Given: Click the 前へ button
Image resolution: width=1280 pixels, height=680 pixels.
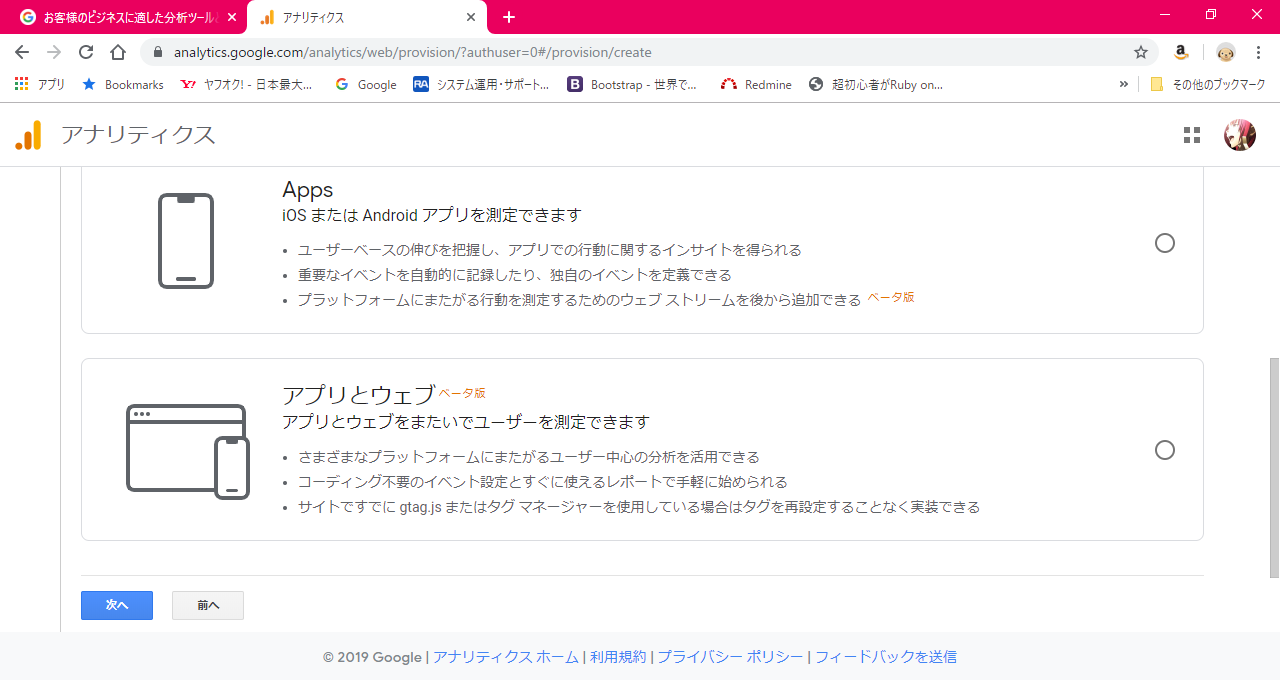Looking at the screenshot, I should point(208,605).
